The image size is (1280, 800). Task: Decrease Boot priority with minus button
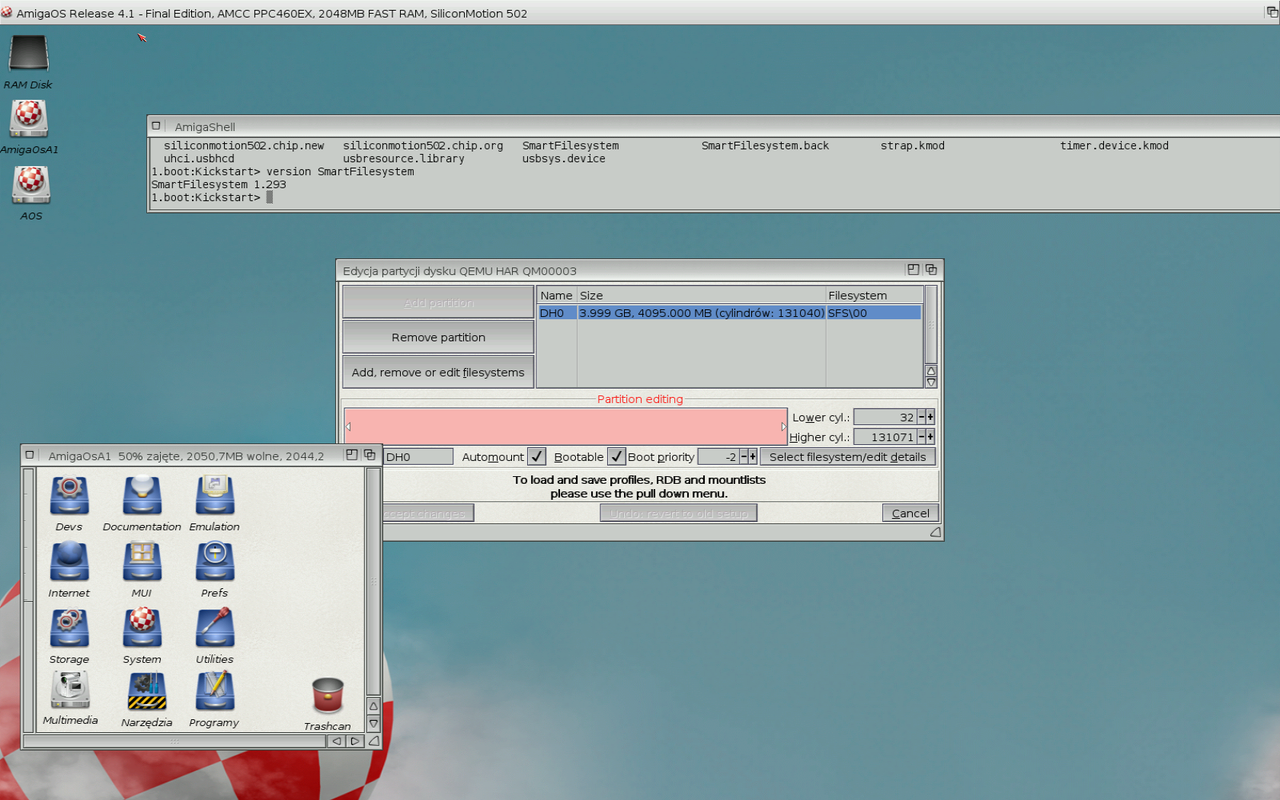(743, 456)
